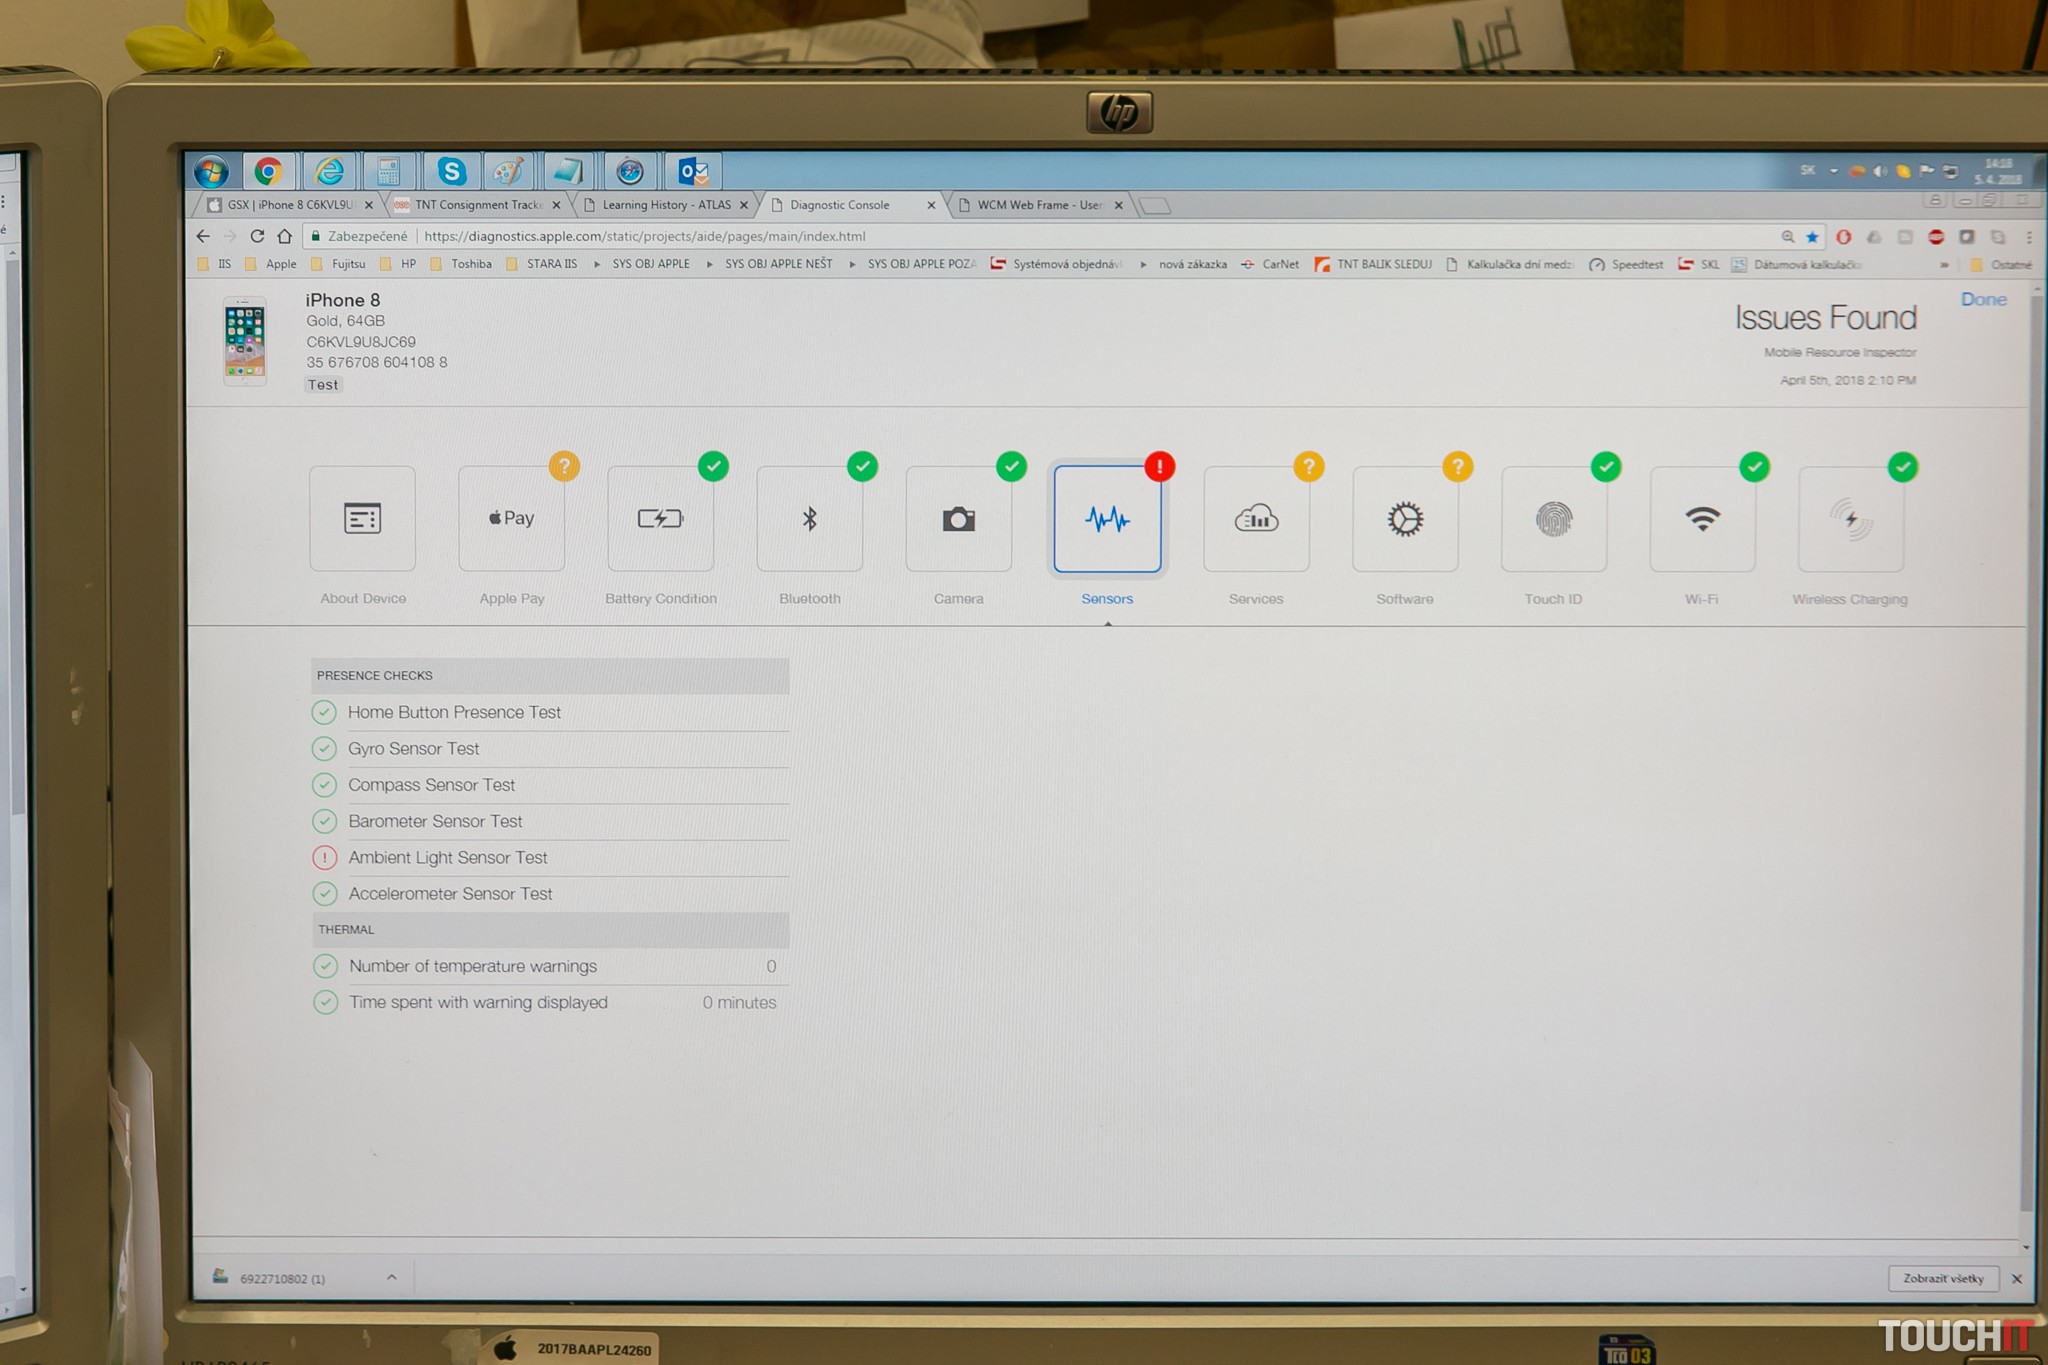This screenshot has height=1365, width=2048.
Task: Switch to the GSX iPhone 8 tab
Action: [x=289, y=205]
